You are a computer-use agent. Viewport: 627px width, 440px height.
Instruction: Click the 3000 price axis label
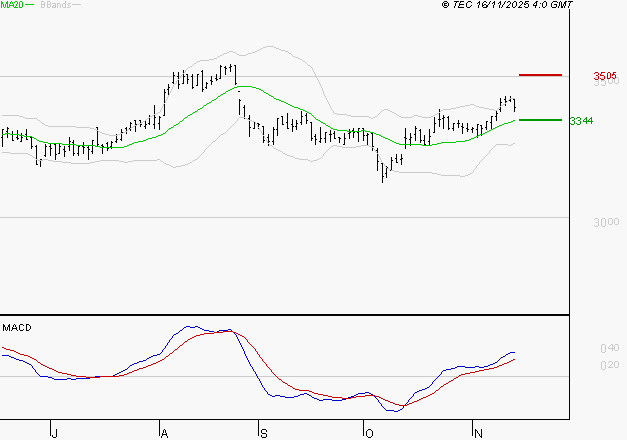point(606,222)
